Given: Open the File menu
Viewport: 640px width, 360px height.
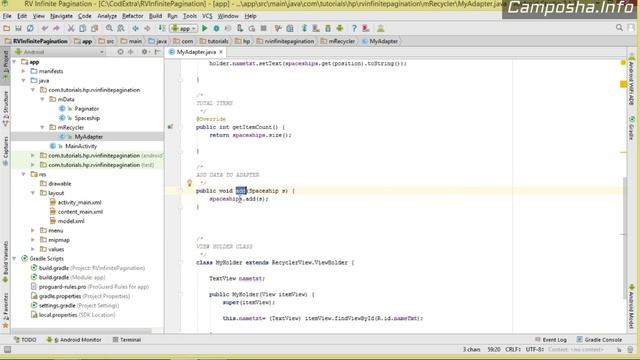Looking at the screenshot, I should pyautogui.click(x=7, y=16).
